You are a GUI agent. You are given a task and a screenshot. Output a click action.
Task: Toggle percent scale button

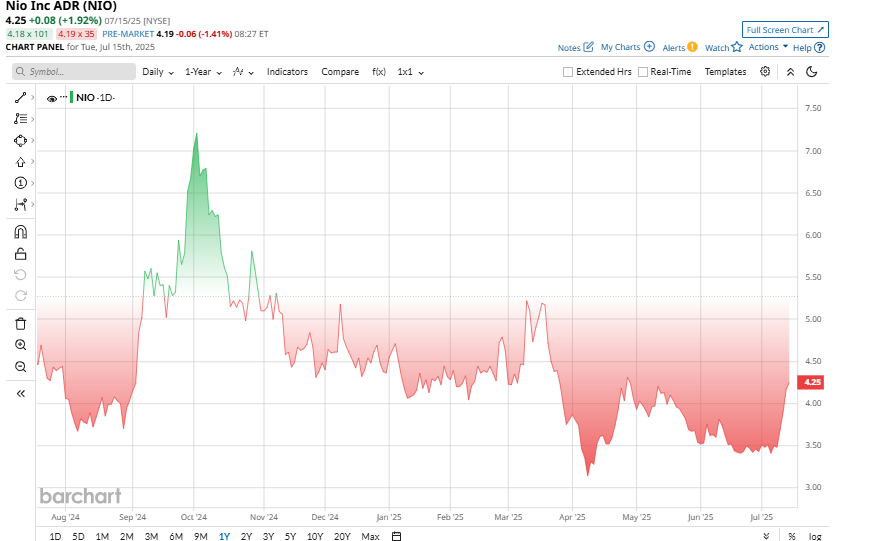click(x=792, y=537)
